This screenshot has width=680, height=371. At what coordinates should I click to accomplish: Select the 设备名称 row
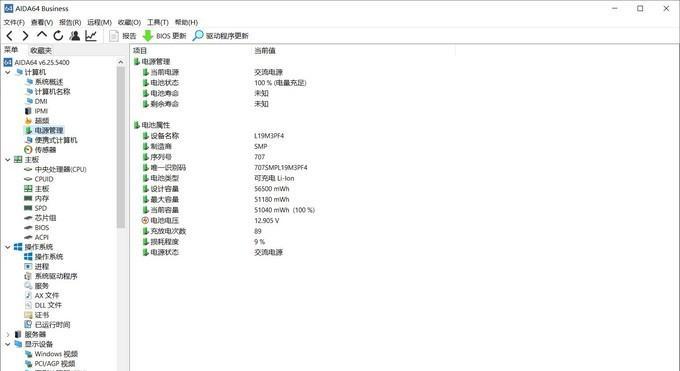[x=213, y=136]
